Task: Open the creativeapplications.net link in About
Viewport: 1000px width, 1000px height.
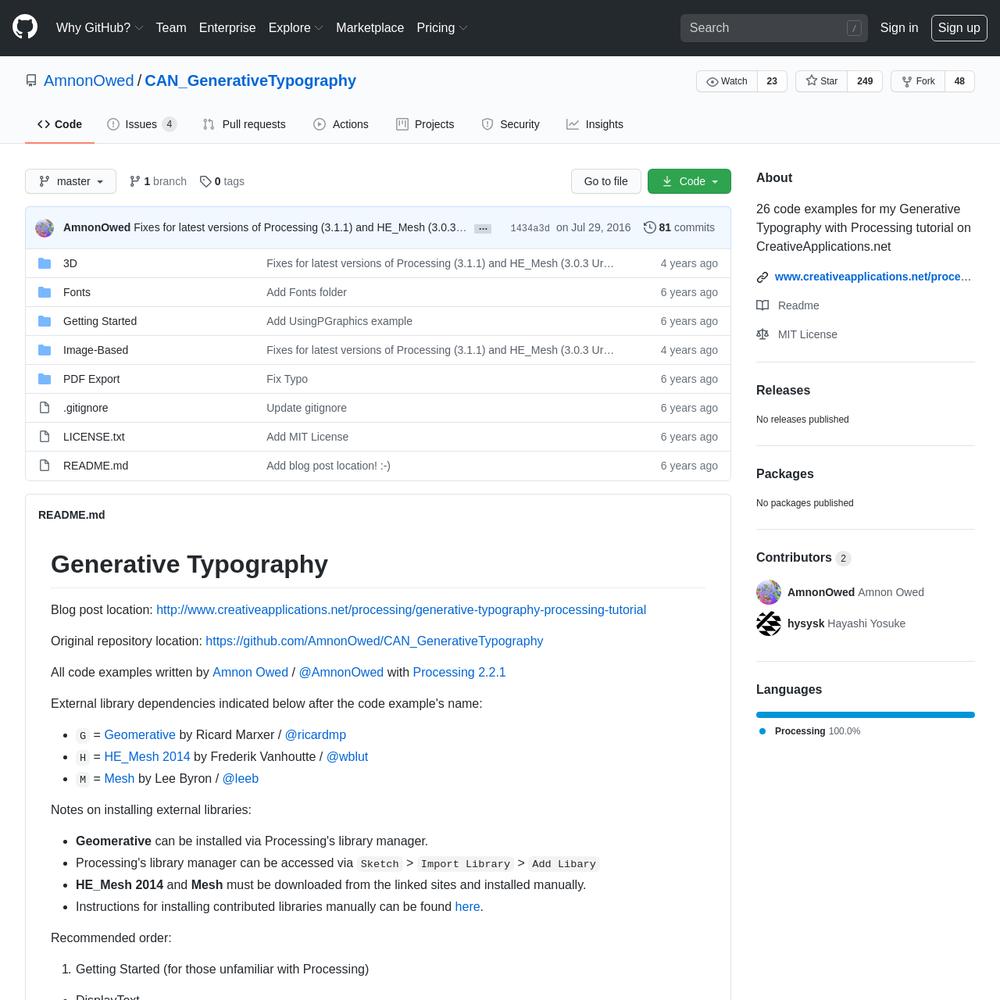Action: pos(872,277)
